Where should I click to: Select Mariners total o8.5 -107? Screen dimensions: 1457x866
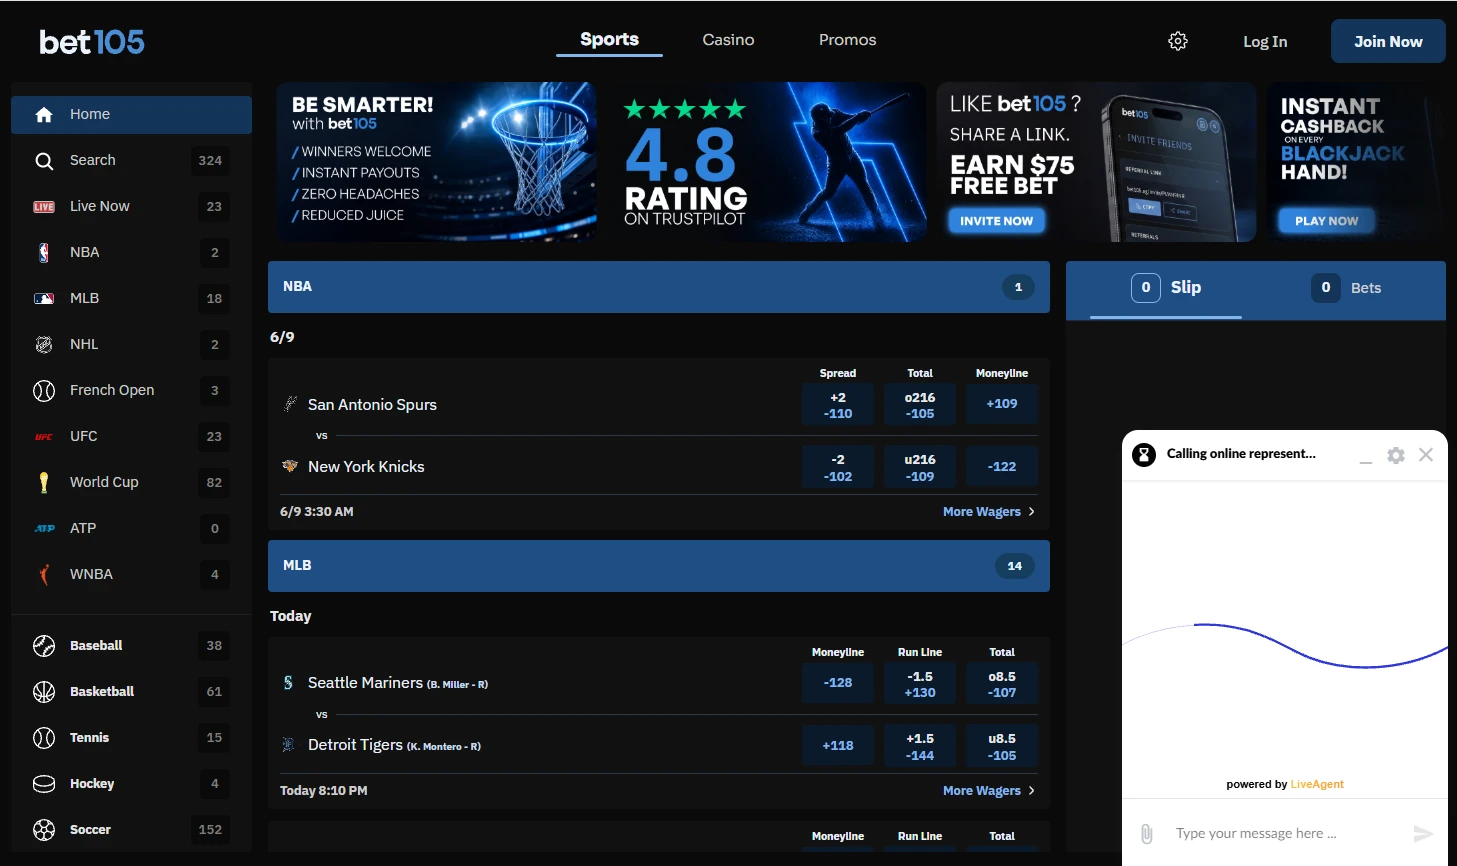pyautogui.click(x=1002, y=684)
